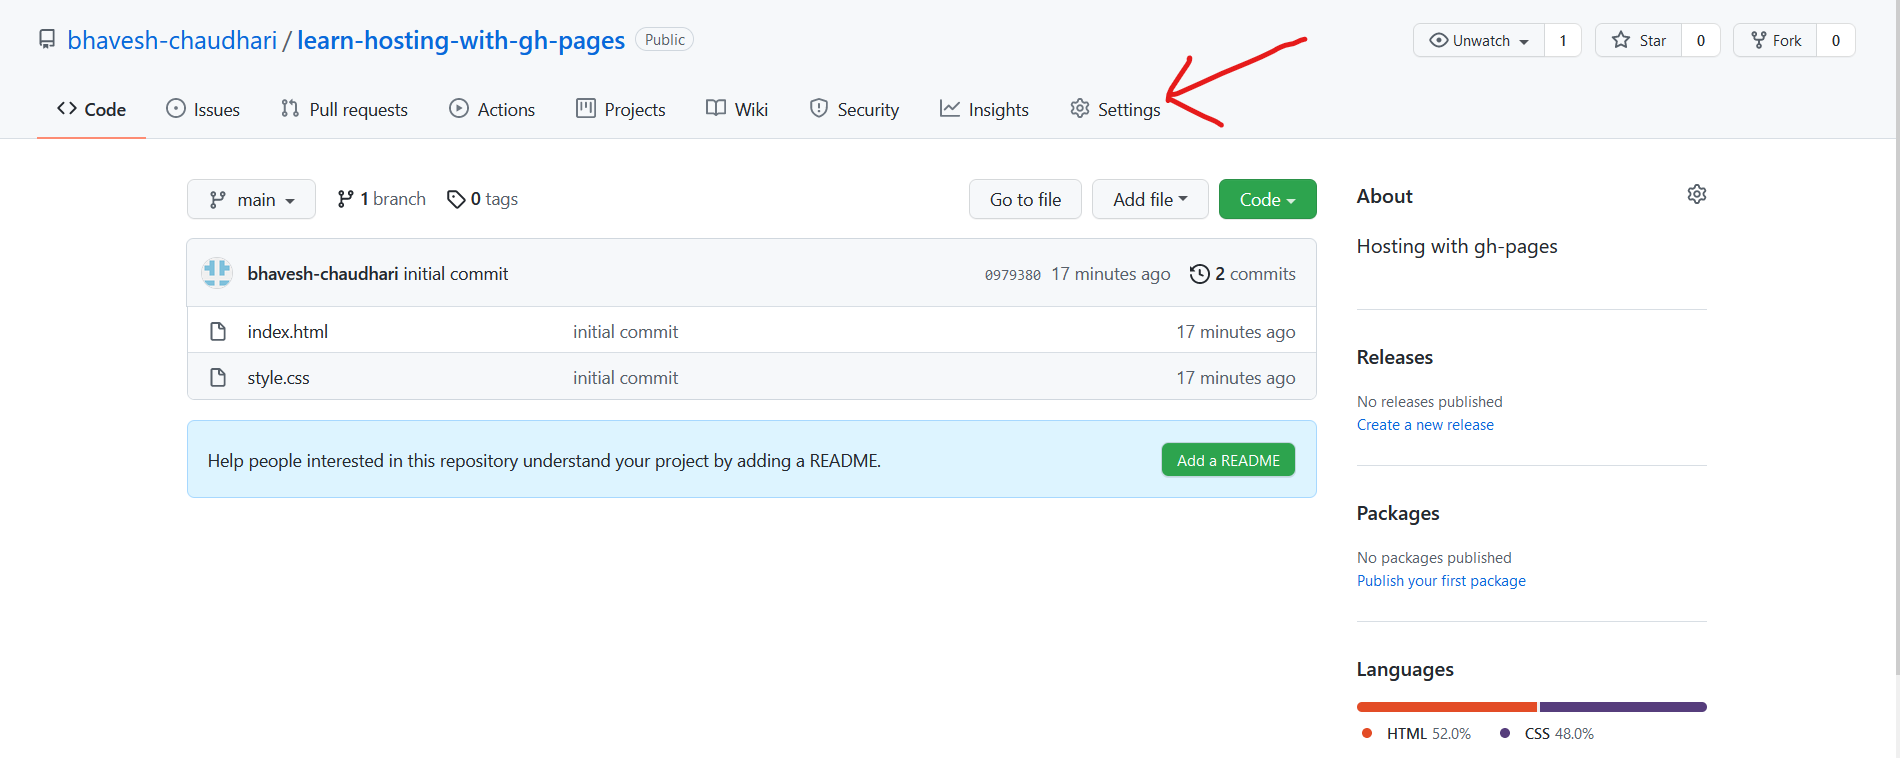
Task: Switch to the Code tab
Action: tap(91, 109)
